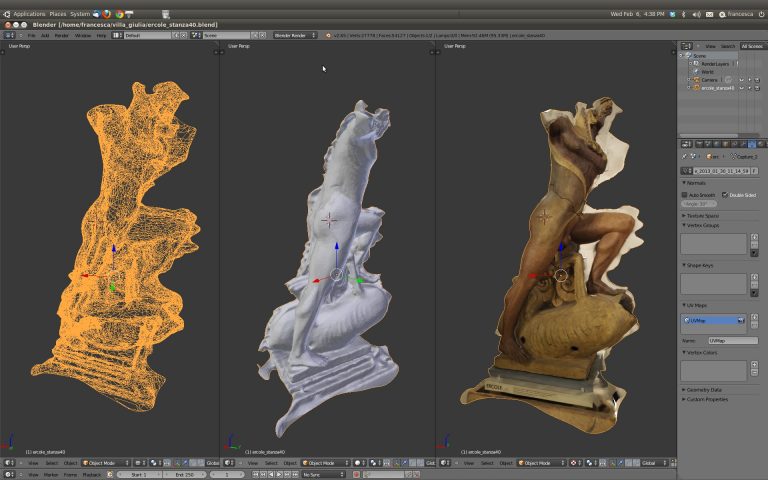Select the UVMap entry in UV Maps list
Viewport: 768px width, 480px height.
[x=712, y=320]
